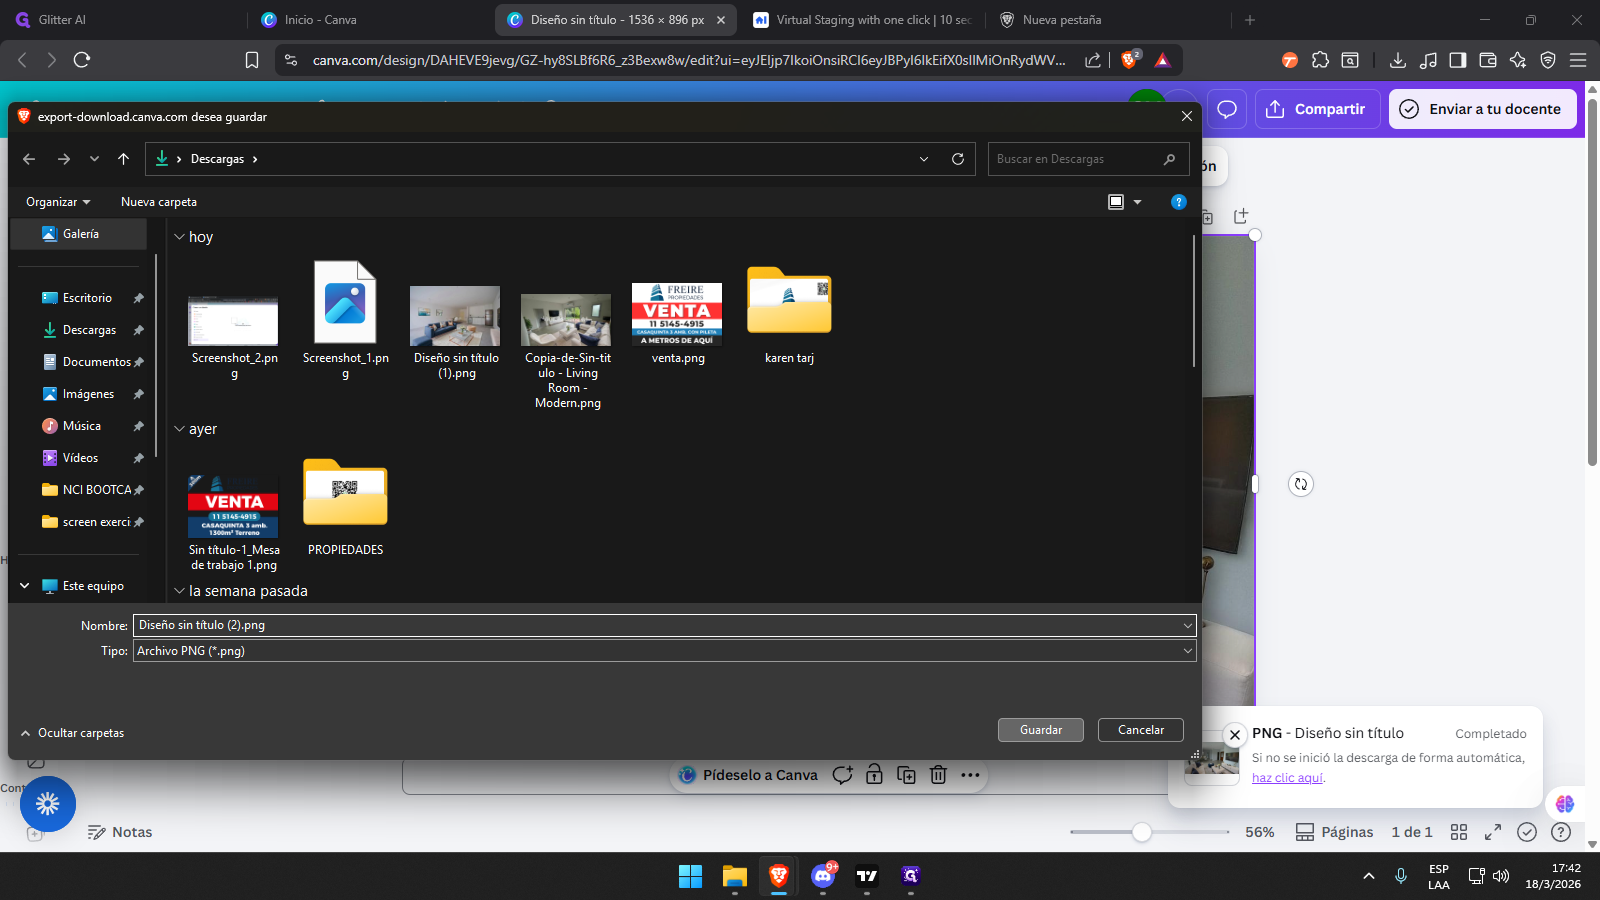Open the Canva grid view icon
1600x900 pixels.
click(1458, 832)
